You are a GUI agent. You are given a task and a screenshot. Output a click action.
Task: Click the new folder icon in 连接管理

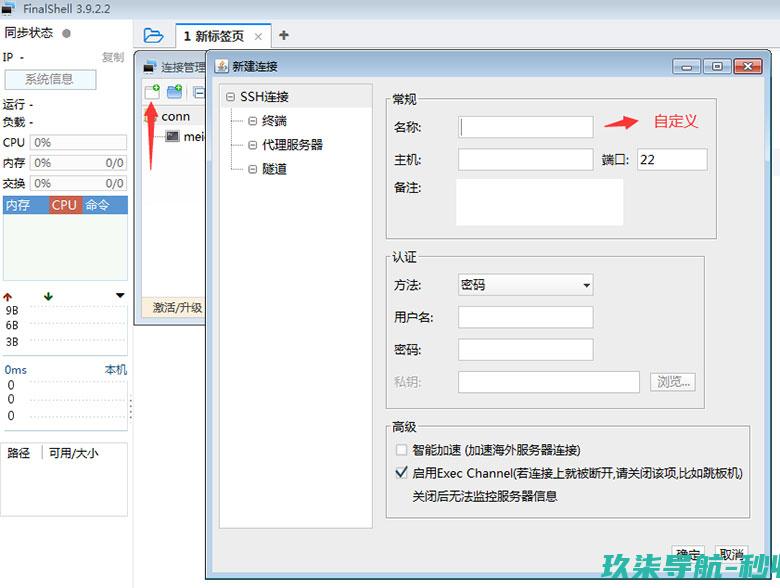[x=174, y=92]
